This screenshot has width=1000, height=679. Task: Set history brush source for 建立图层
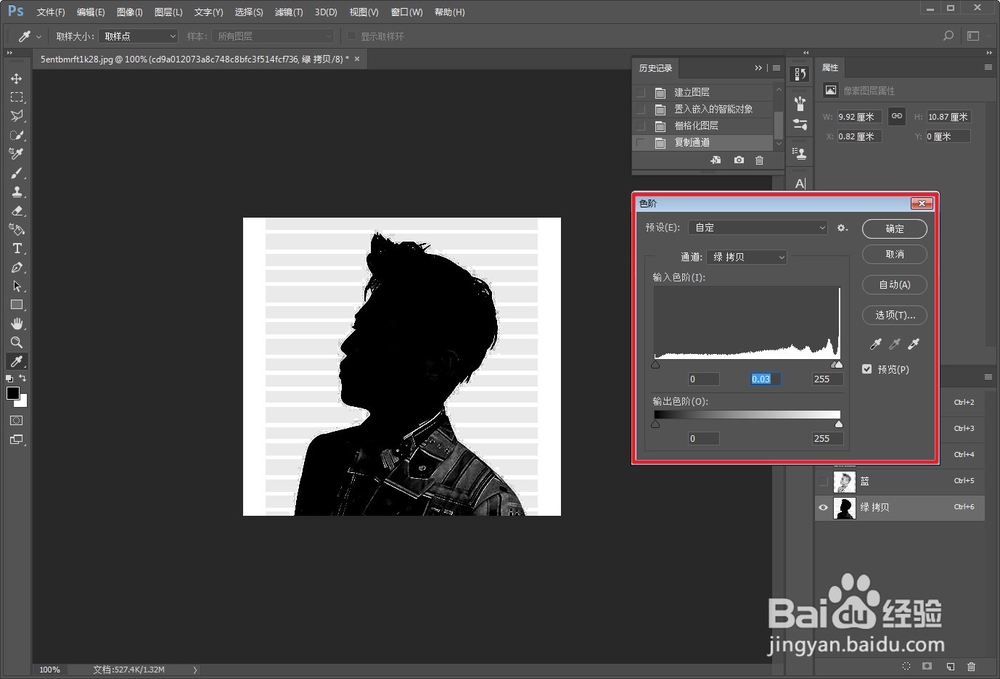pyautogui.click(x=641, y=92)
